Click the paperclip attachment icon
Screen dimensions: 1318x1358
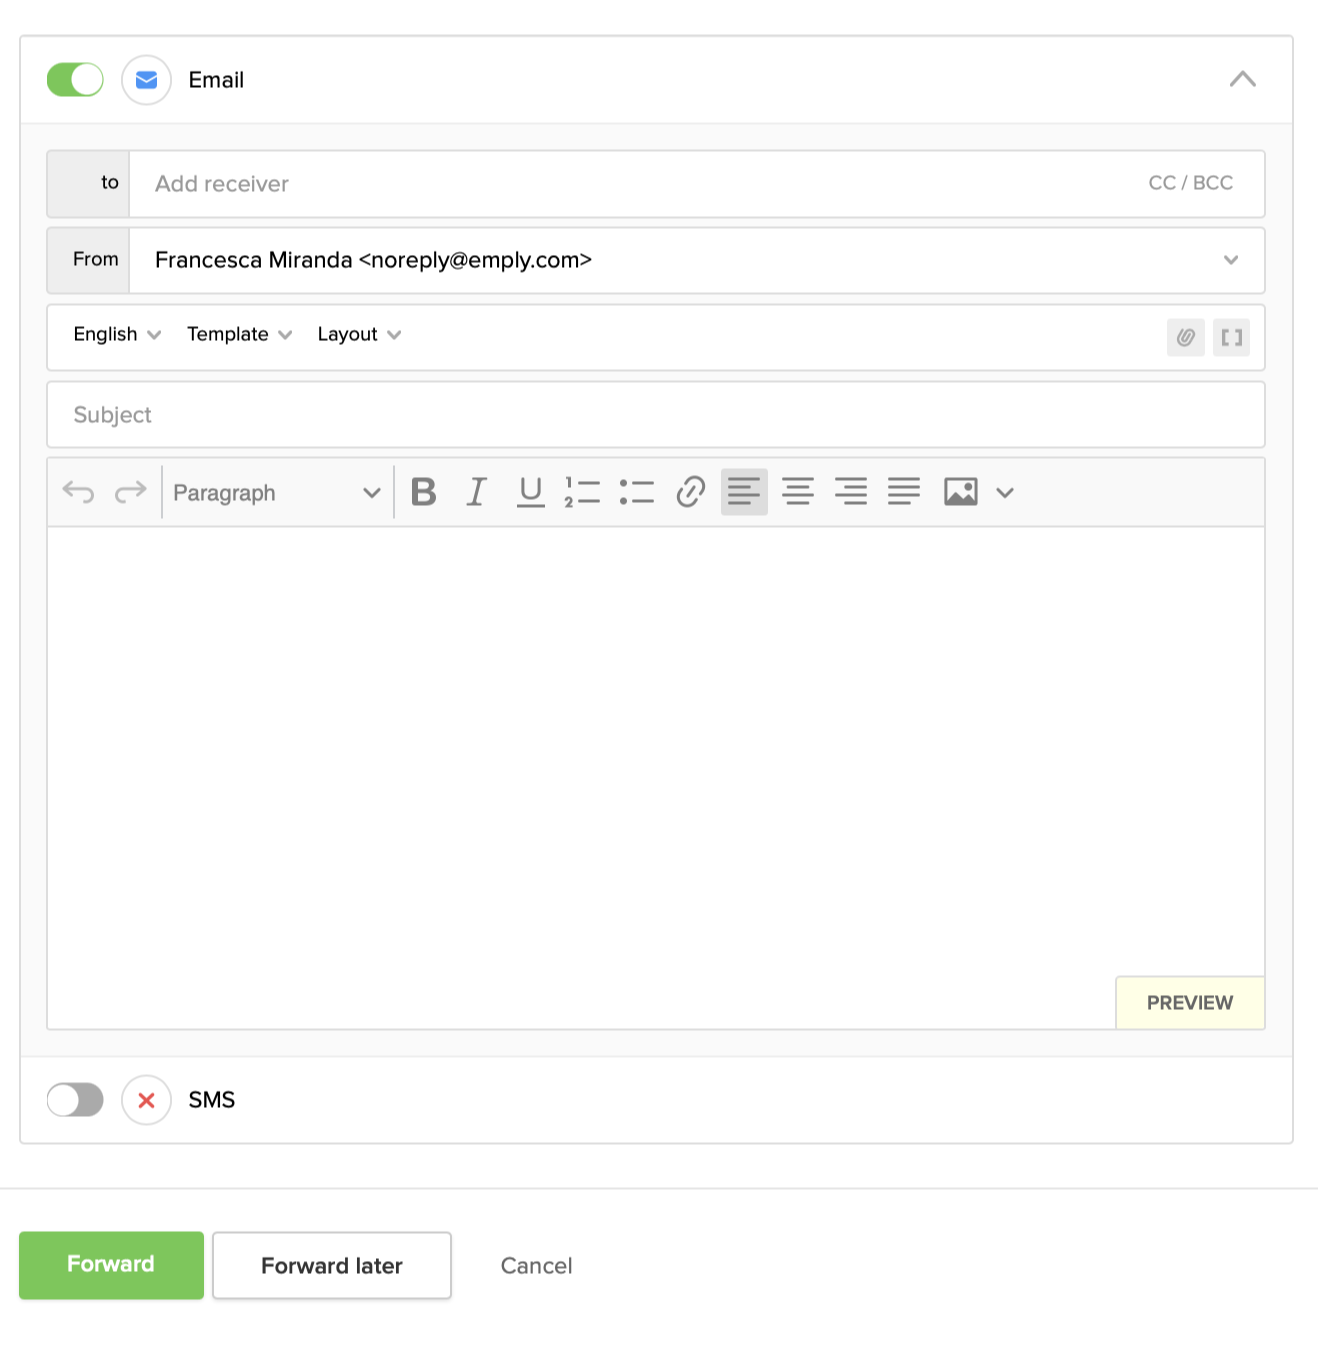coord(1185,338)
